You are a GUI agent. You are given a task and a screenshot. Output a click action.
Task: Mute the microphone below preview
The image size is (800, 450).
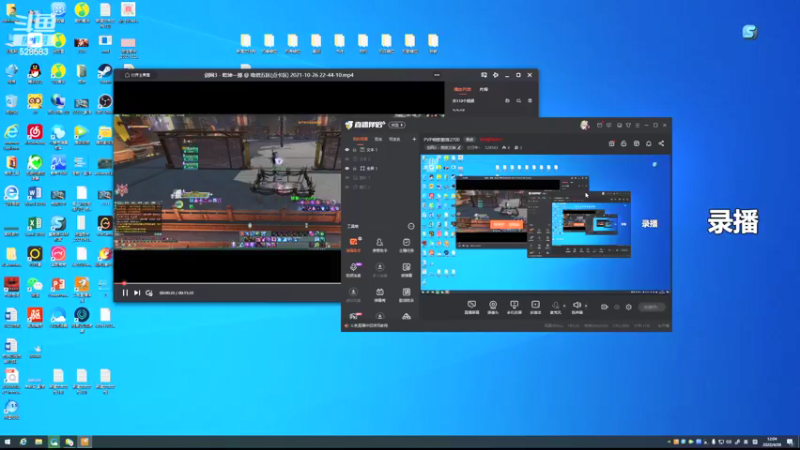click(x=555, y=307)
